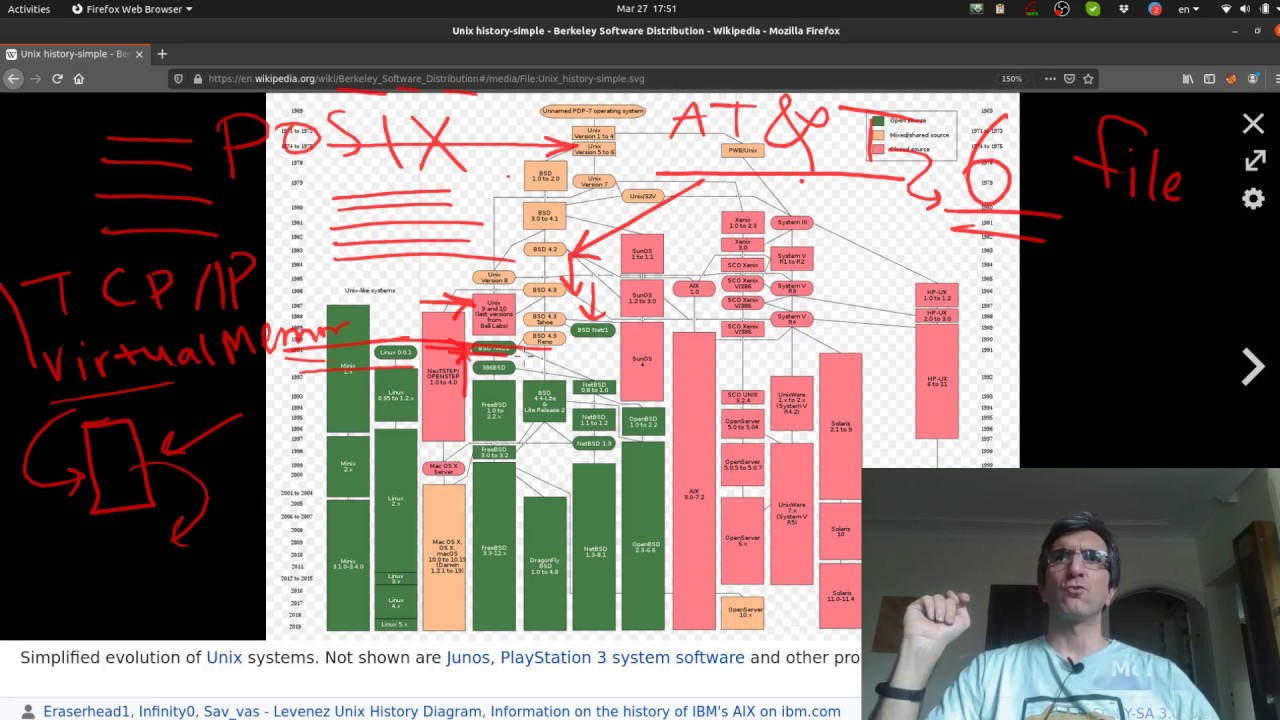The image size is (1280, 720).
Task: Open the PlayStation 3 system software link
Action: click(622, 657)
